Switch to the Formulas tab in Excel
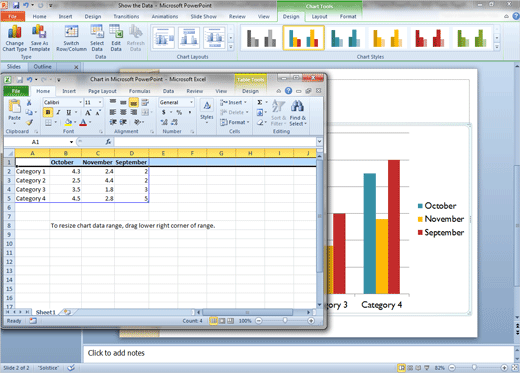The image size is (520, 373). (140, 91)
